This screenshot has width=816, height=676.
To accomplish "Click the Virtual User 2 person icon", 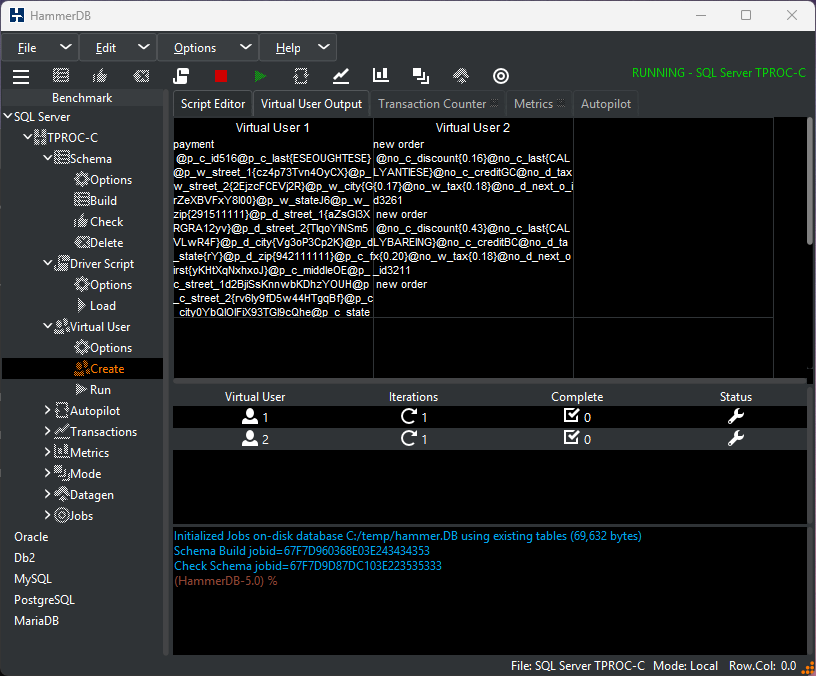I will 250,439.
